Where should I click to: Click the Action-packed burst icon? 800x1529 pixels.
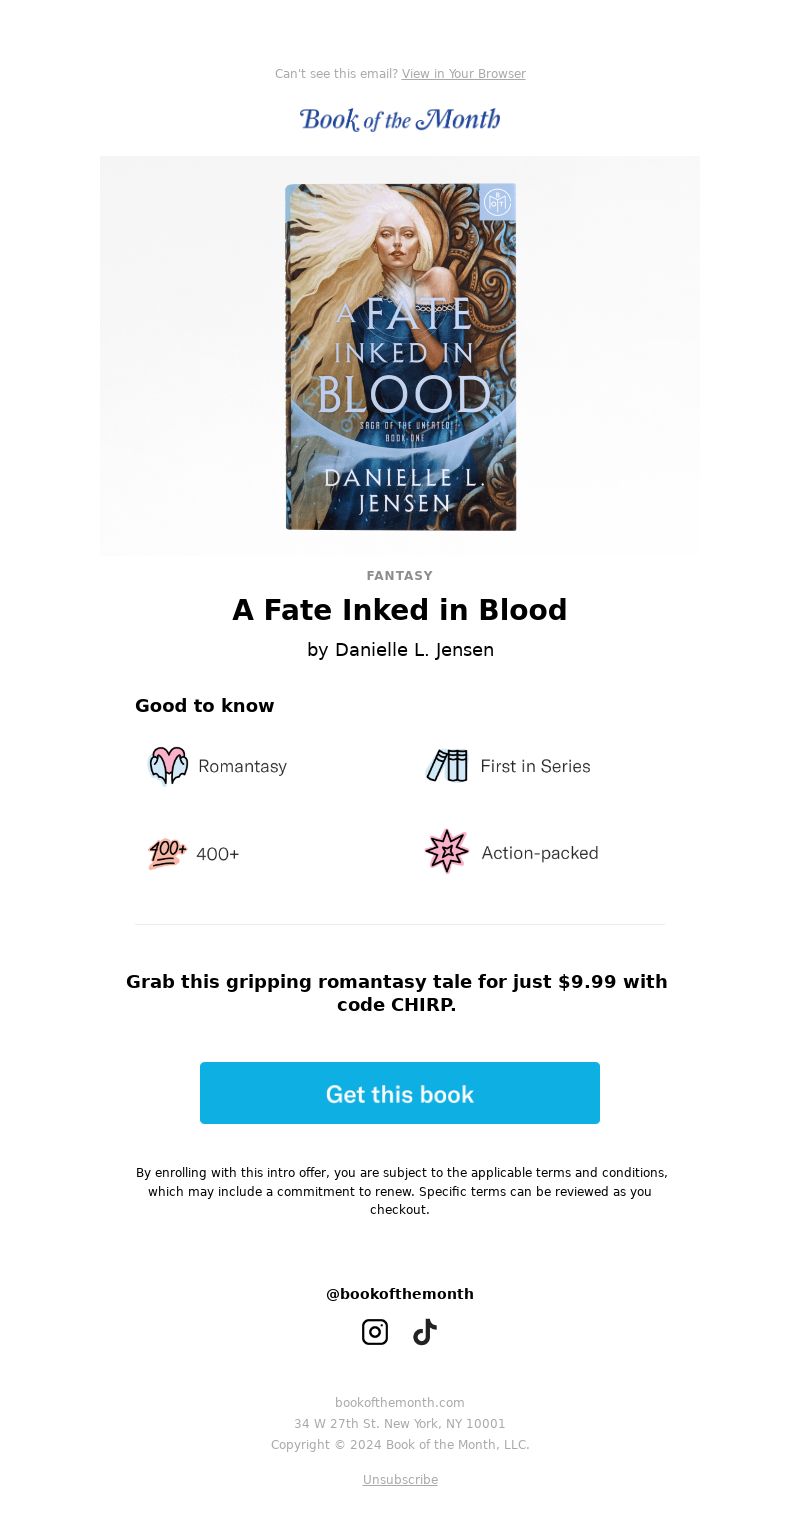(x=446, y=852)
